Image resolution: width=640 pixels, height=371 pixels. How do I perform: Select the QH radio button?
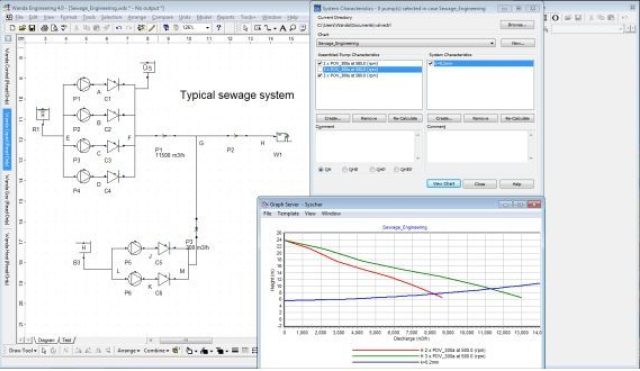coord(321,169)
